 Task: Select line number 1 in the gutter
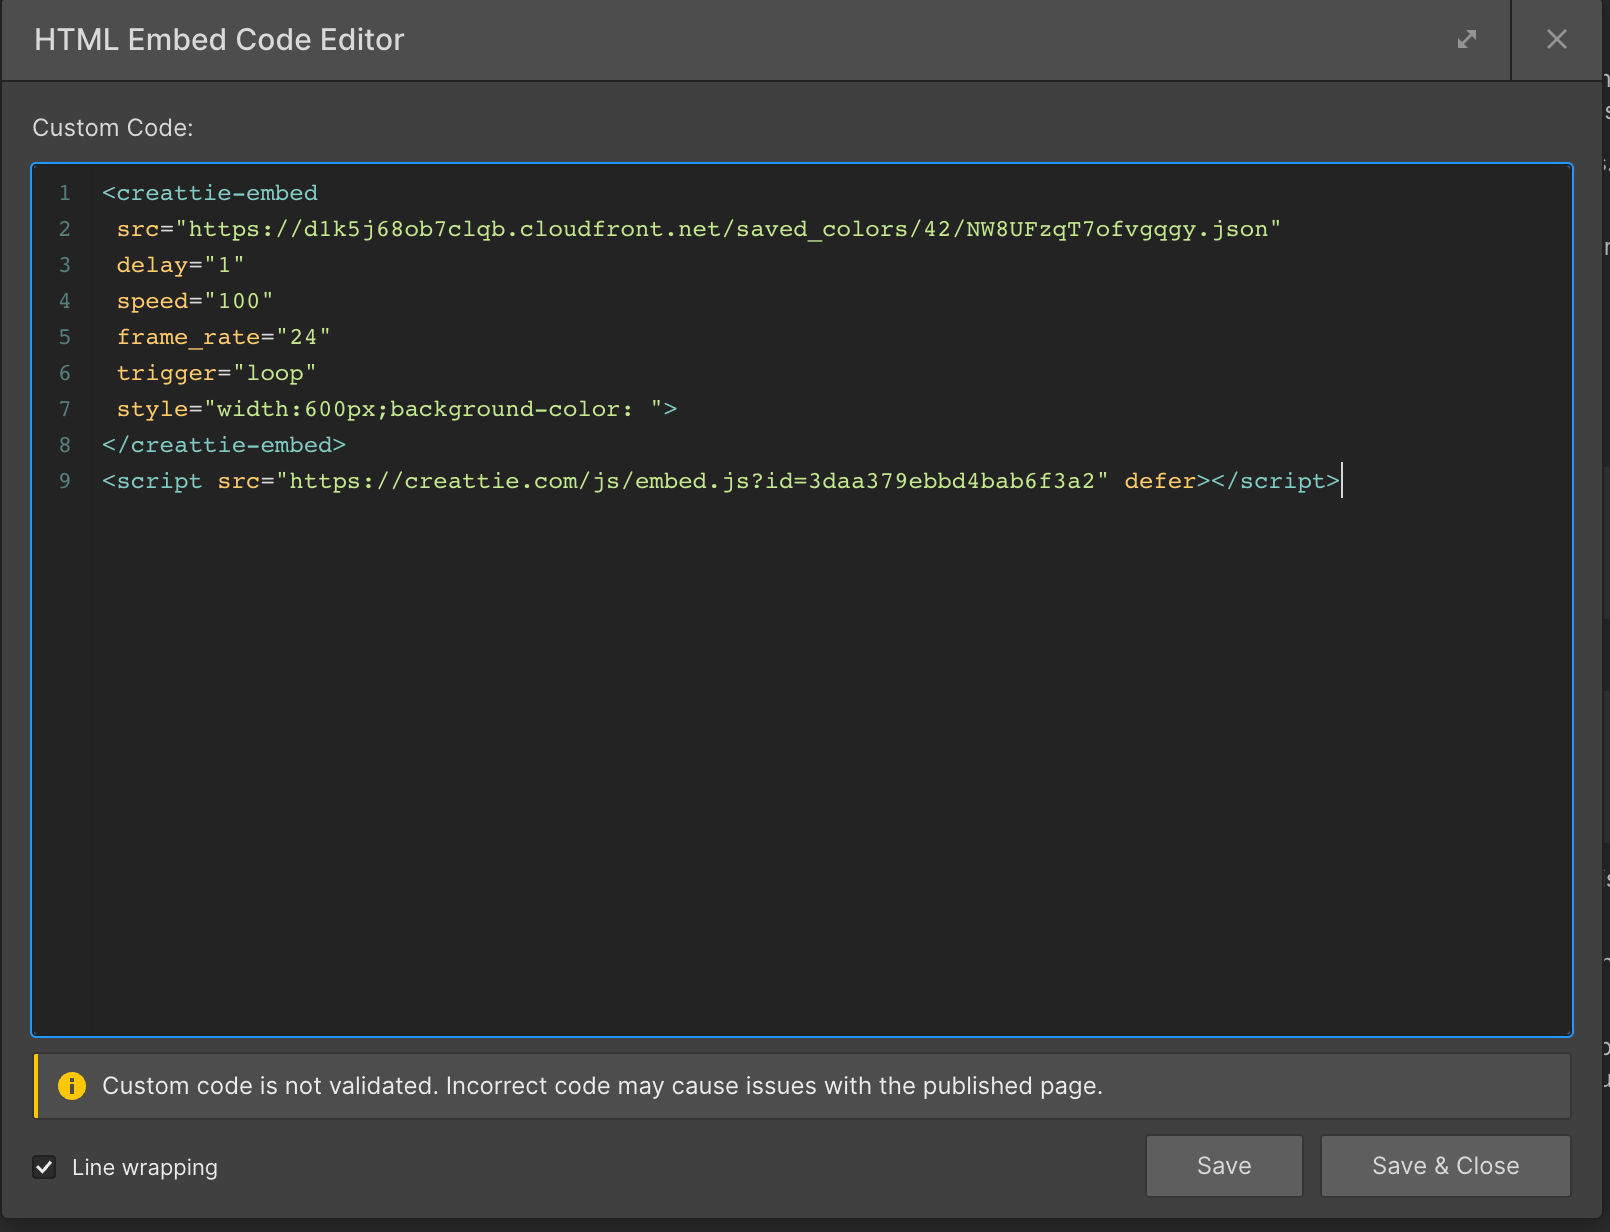[x=64, y=193]
